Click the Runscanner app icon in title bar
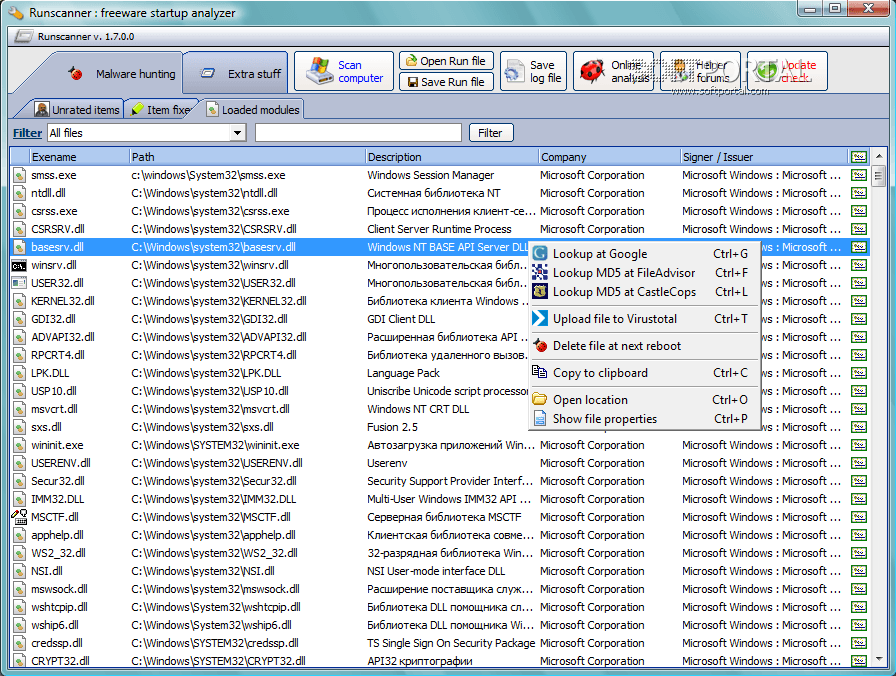 coord(16,13)
